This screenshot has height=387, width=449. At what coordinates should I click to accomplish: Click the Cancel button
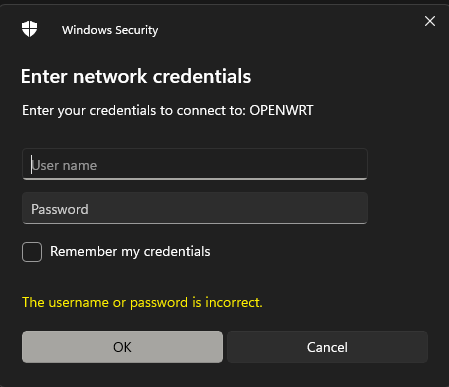(x=327, y=347)
